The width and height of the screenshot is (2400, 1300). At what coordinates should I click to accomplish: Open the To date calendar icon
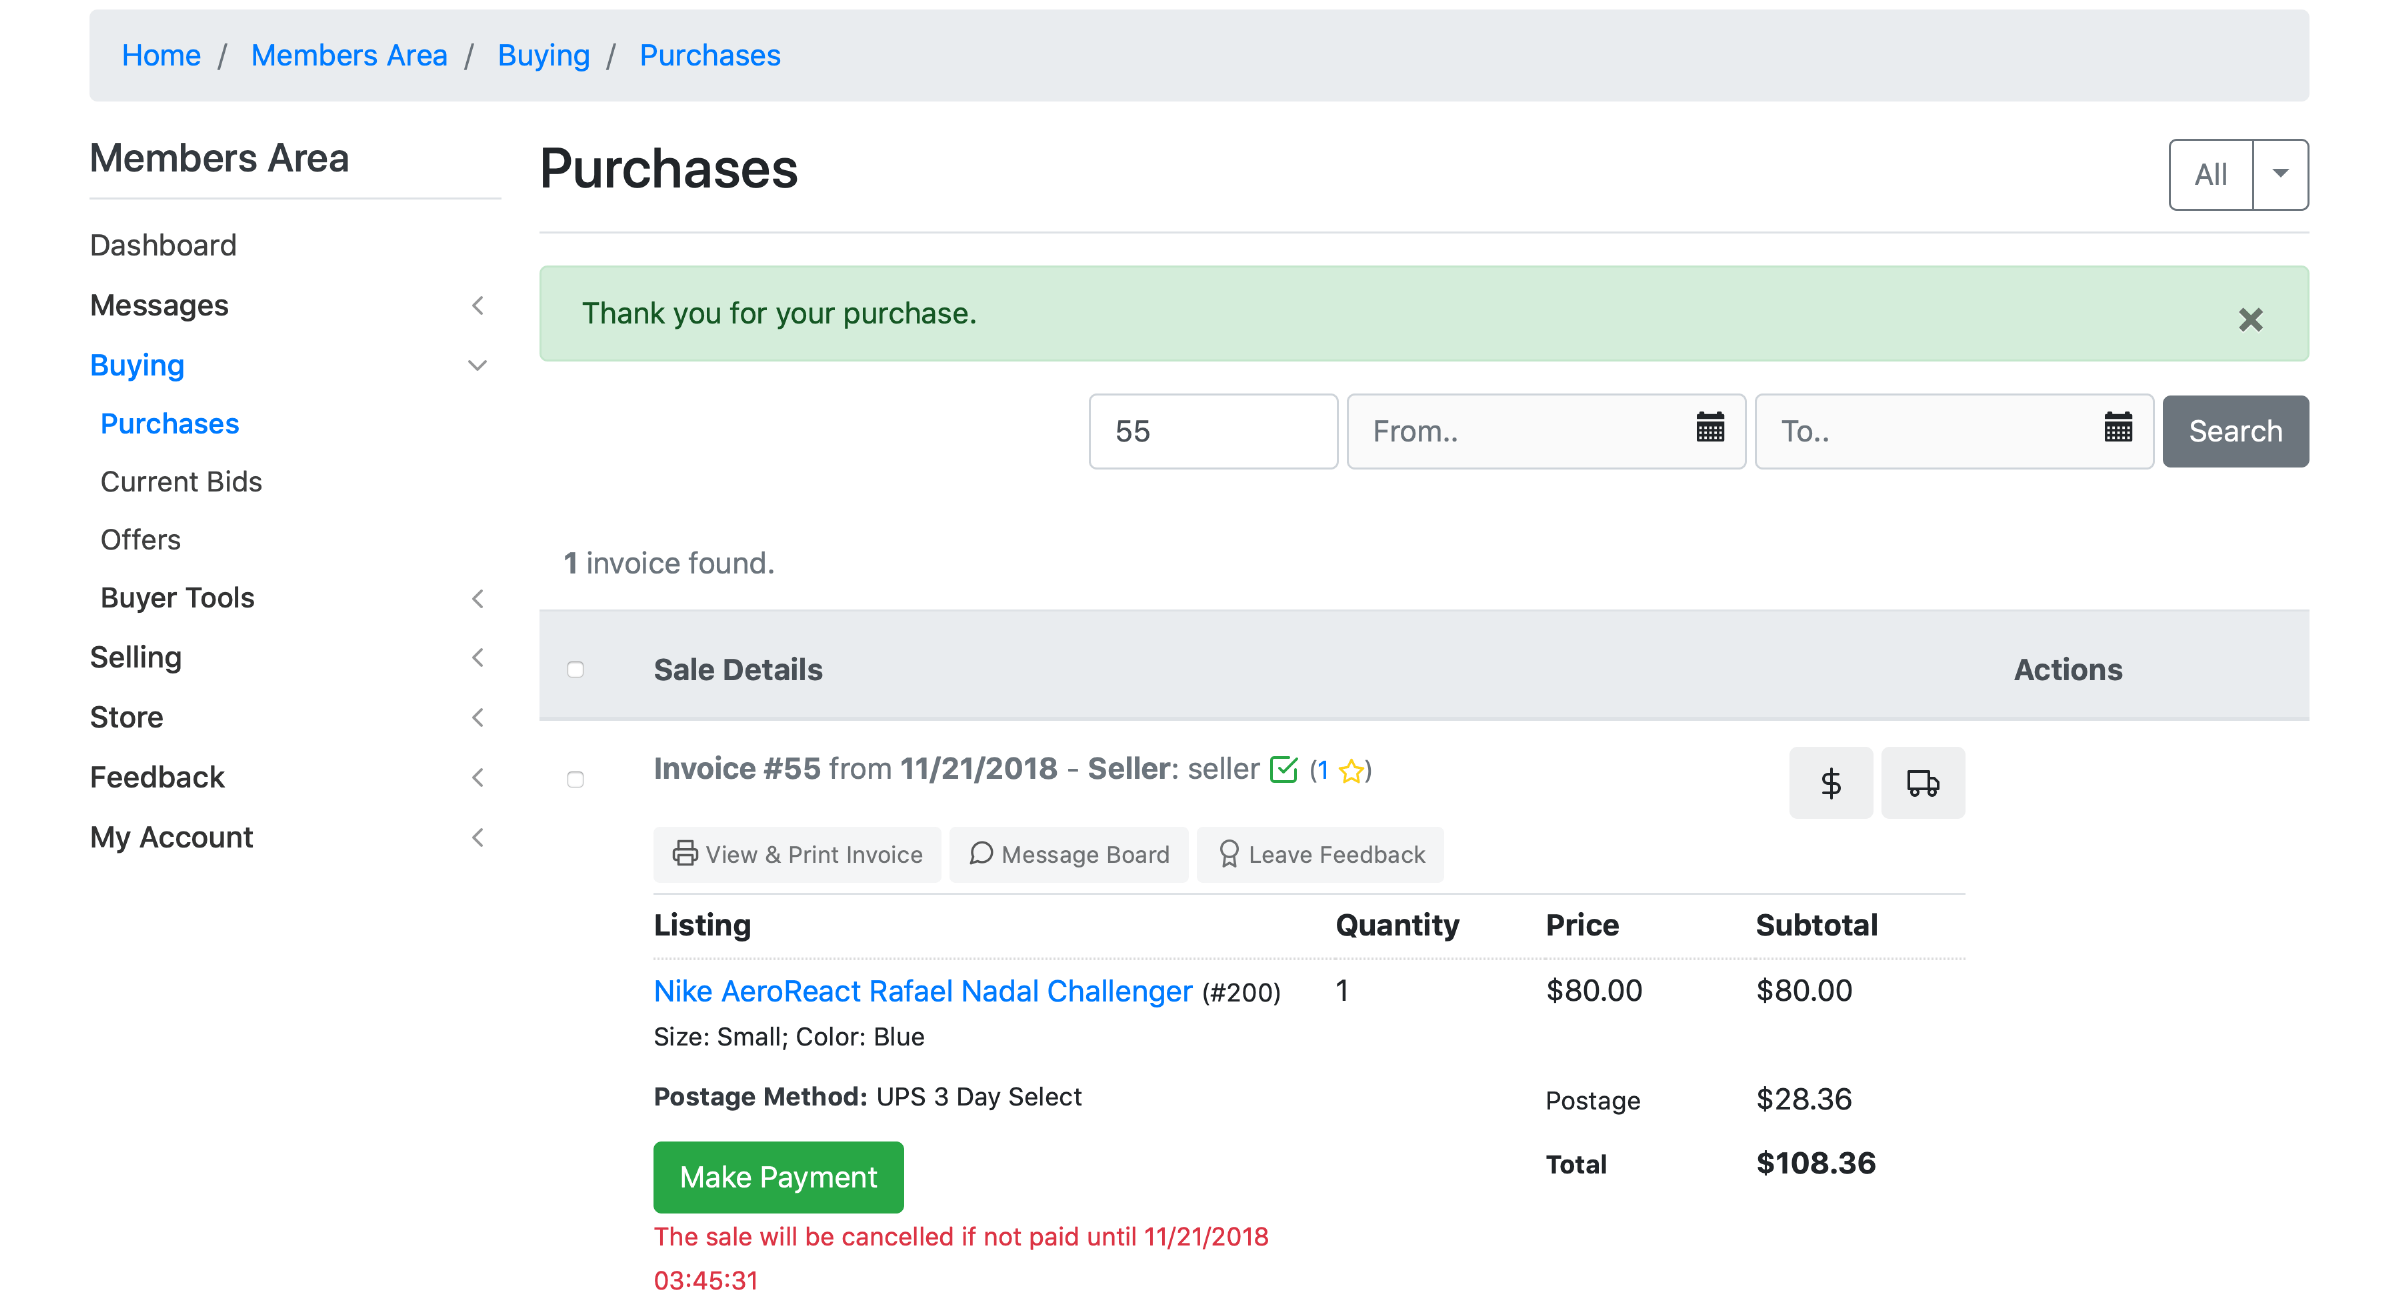[x=2118, y=428]
